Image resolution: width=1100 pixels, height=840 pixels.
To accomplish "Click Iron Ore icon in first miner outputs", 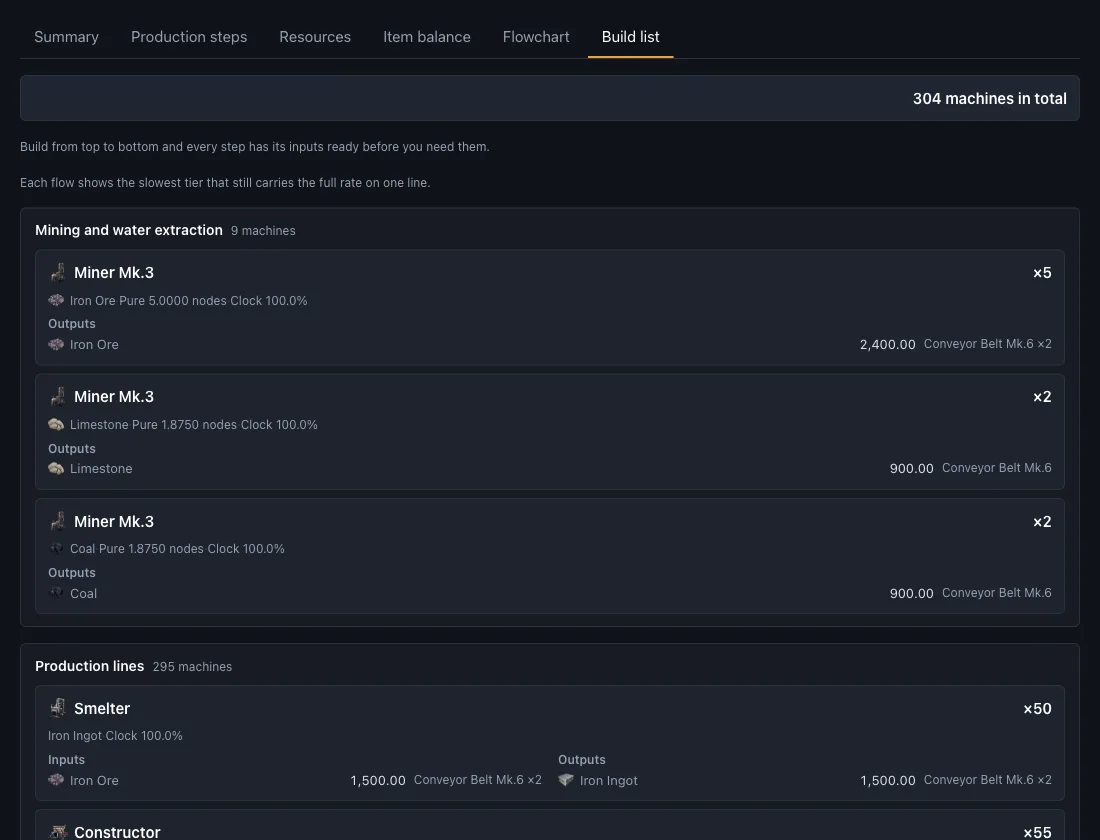I will pos(56,345).
